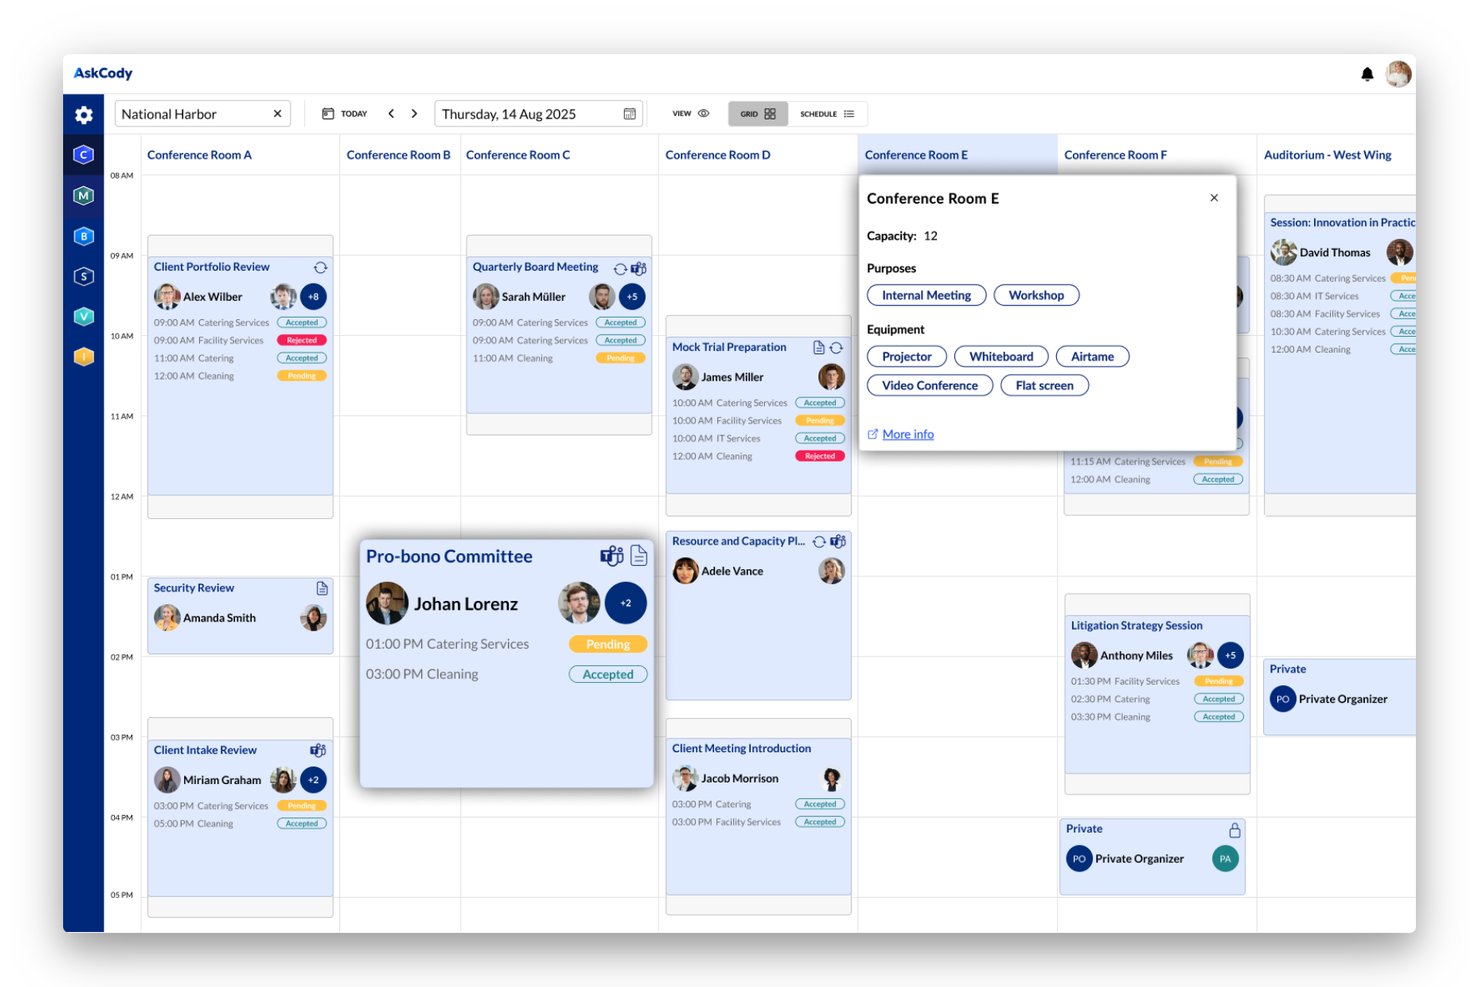This screenshot has width=1480, height=987.
Task: Click the Projector equipment tag
Action: [x=906, y=356]
